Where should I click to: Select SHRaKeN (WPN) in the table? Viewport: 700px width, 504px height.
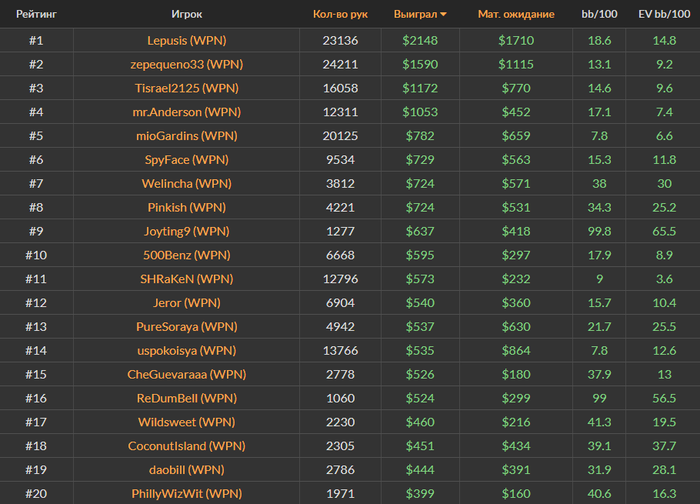186,279
